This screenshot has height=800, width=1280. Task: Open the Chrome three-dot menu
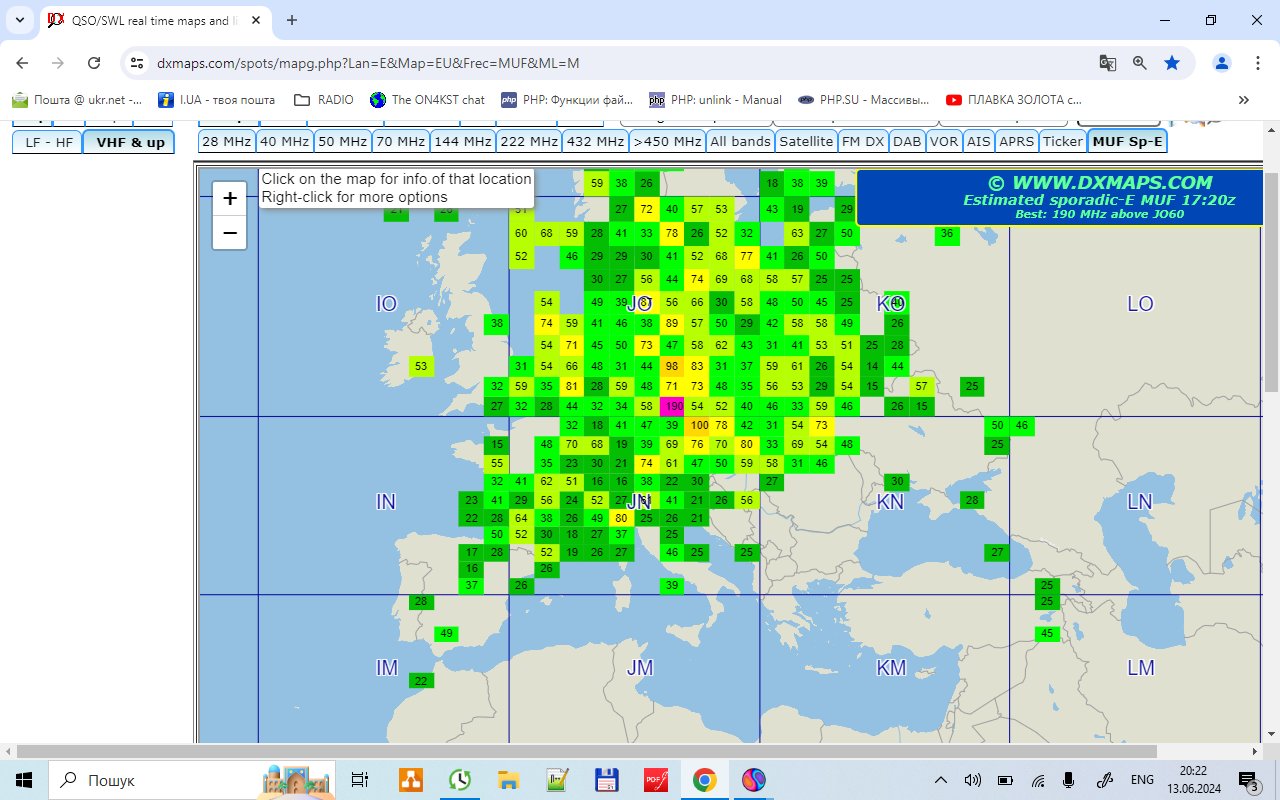click(x=1257, y=63)
